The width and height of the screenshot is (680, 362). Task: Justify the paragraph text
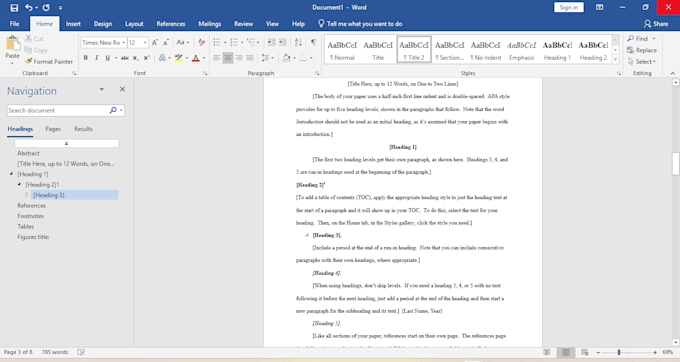[250, 58]
